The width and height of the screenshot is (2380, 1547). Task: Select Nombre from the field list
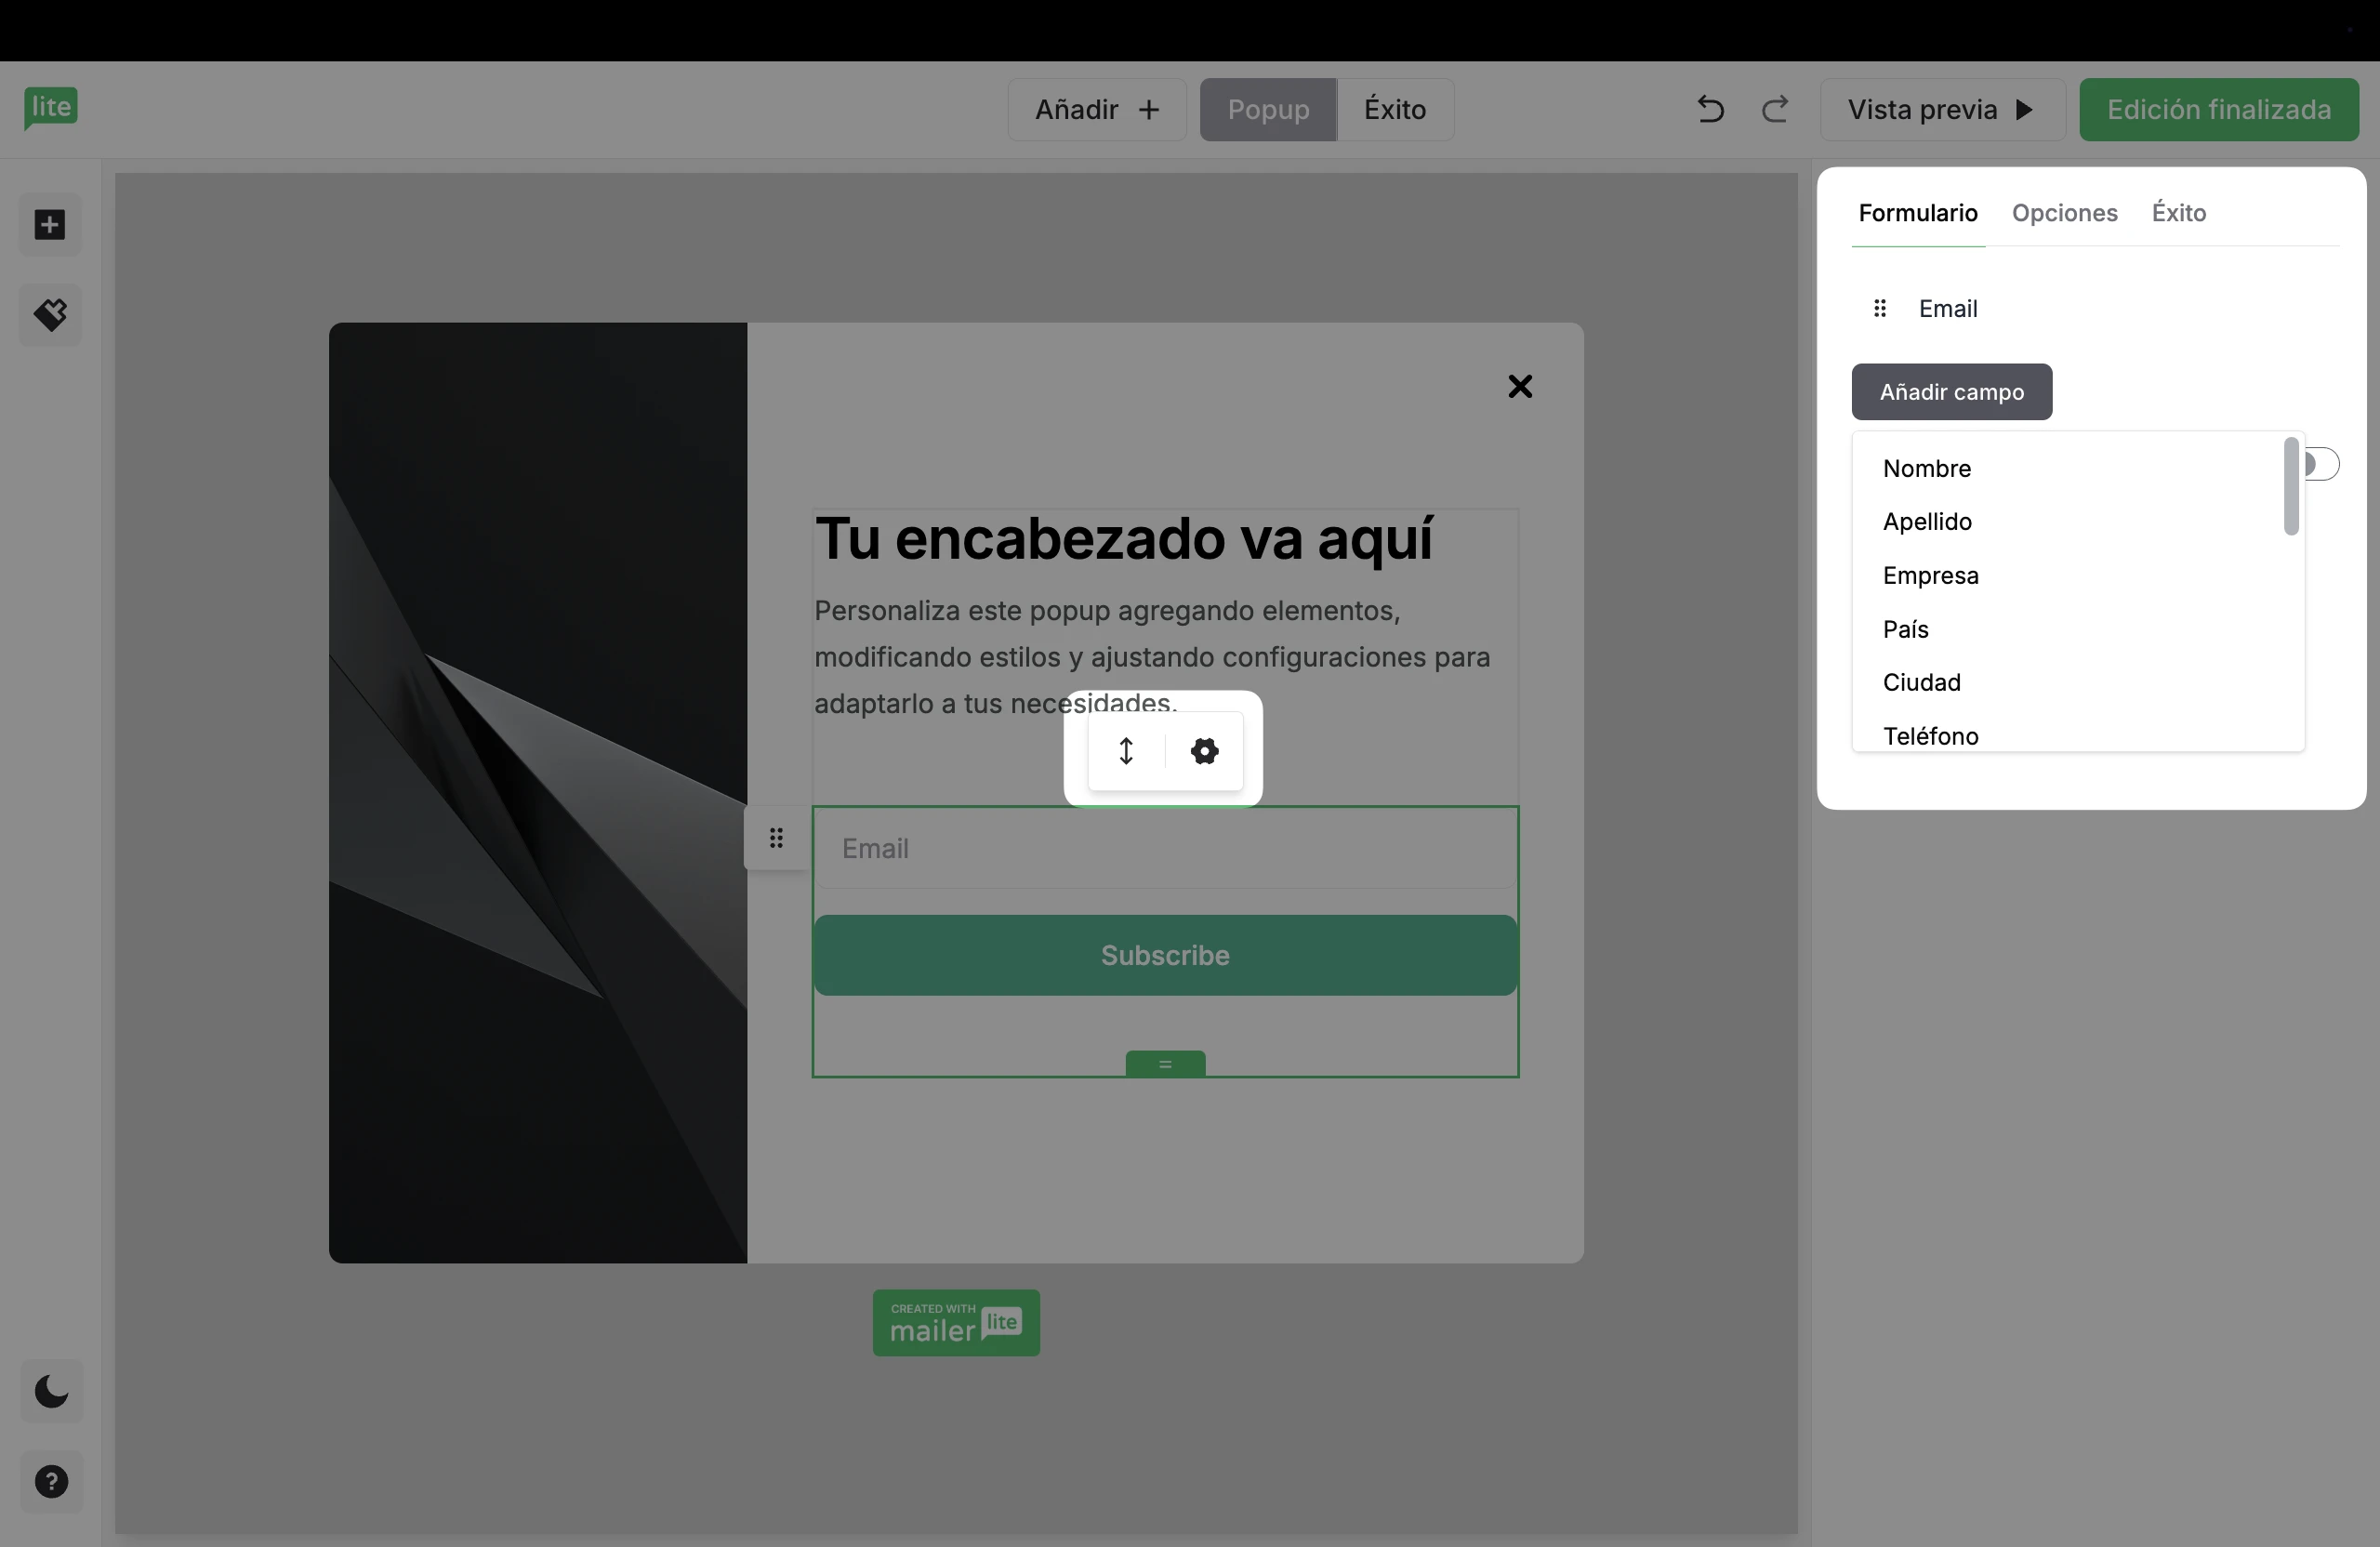pyautogui.click(x=1926, y=468)
